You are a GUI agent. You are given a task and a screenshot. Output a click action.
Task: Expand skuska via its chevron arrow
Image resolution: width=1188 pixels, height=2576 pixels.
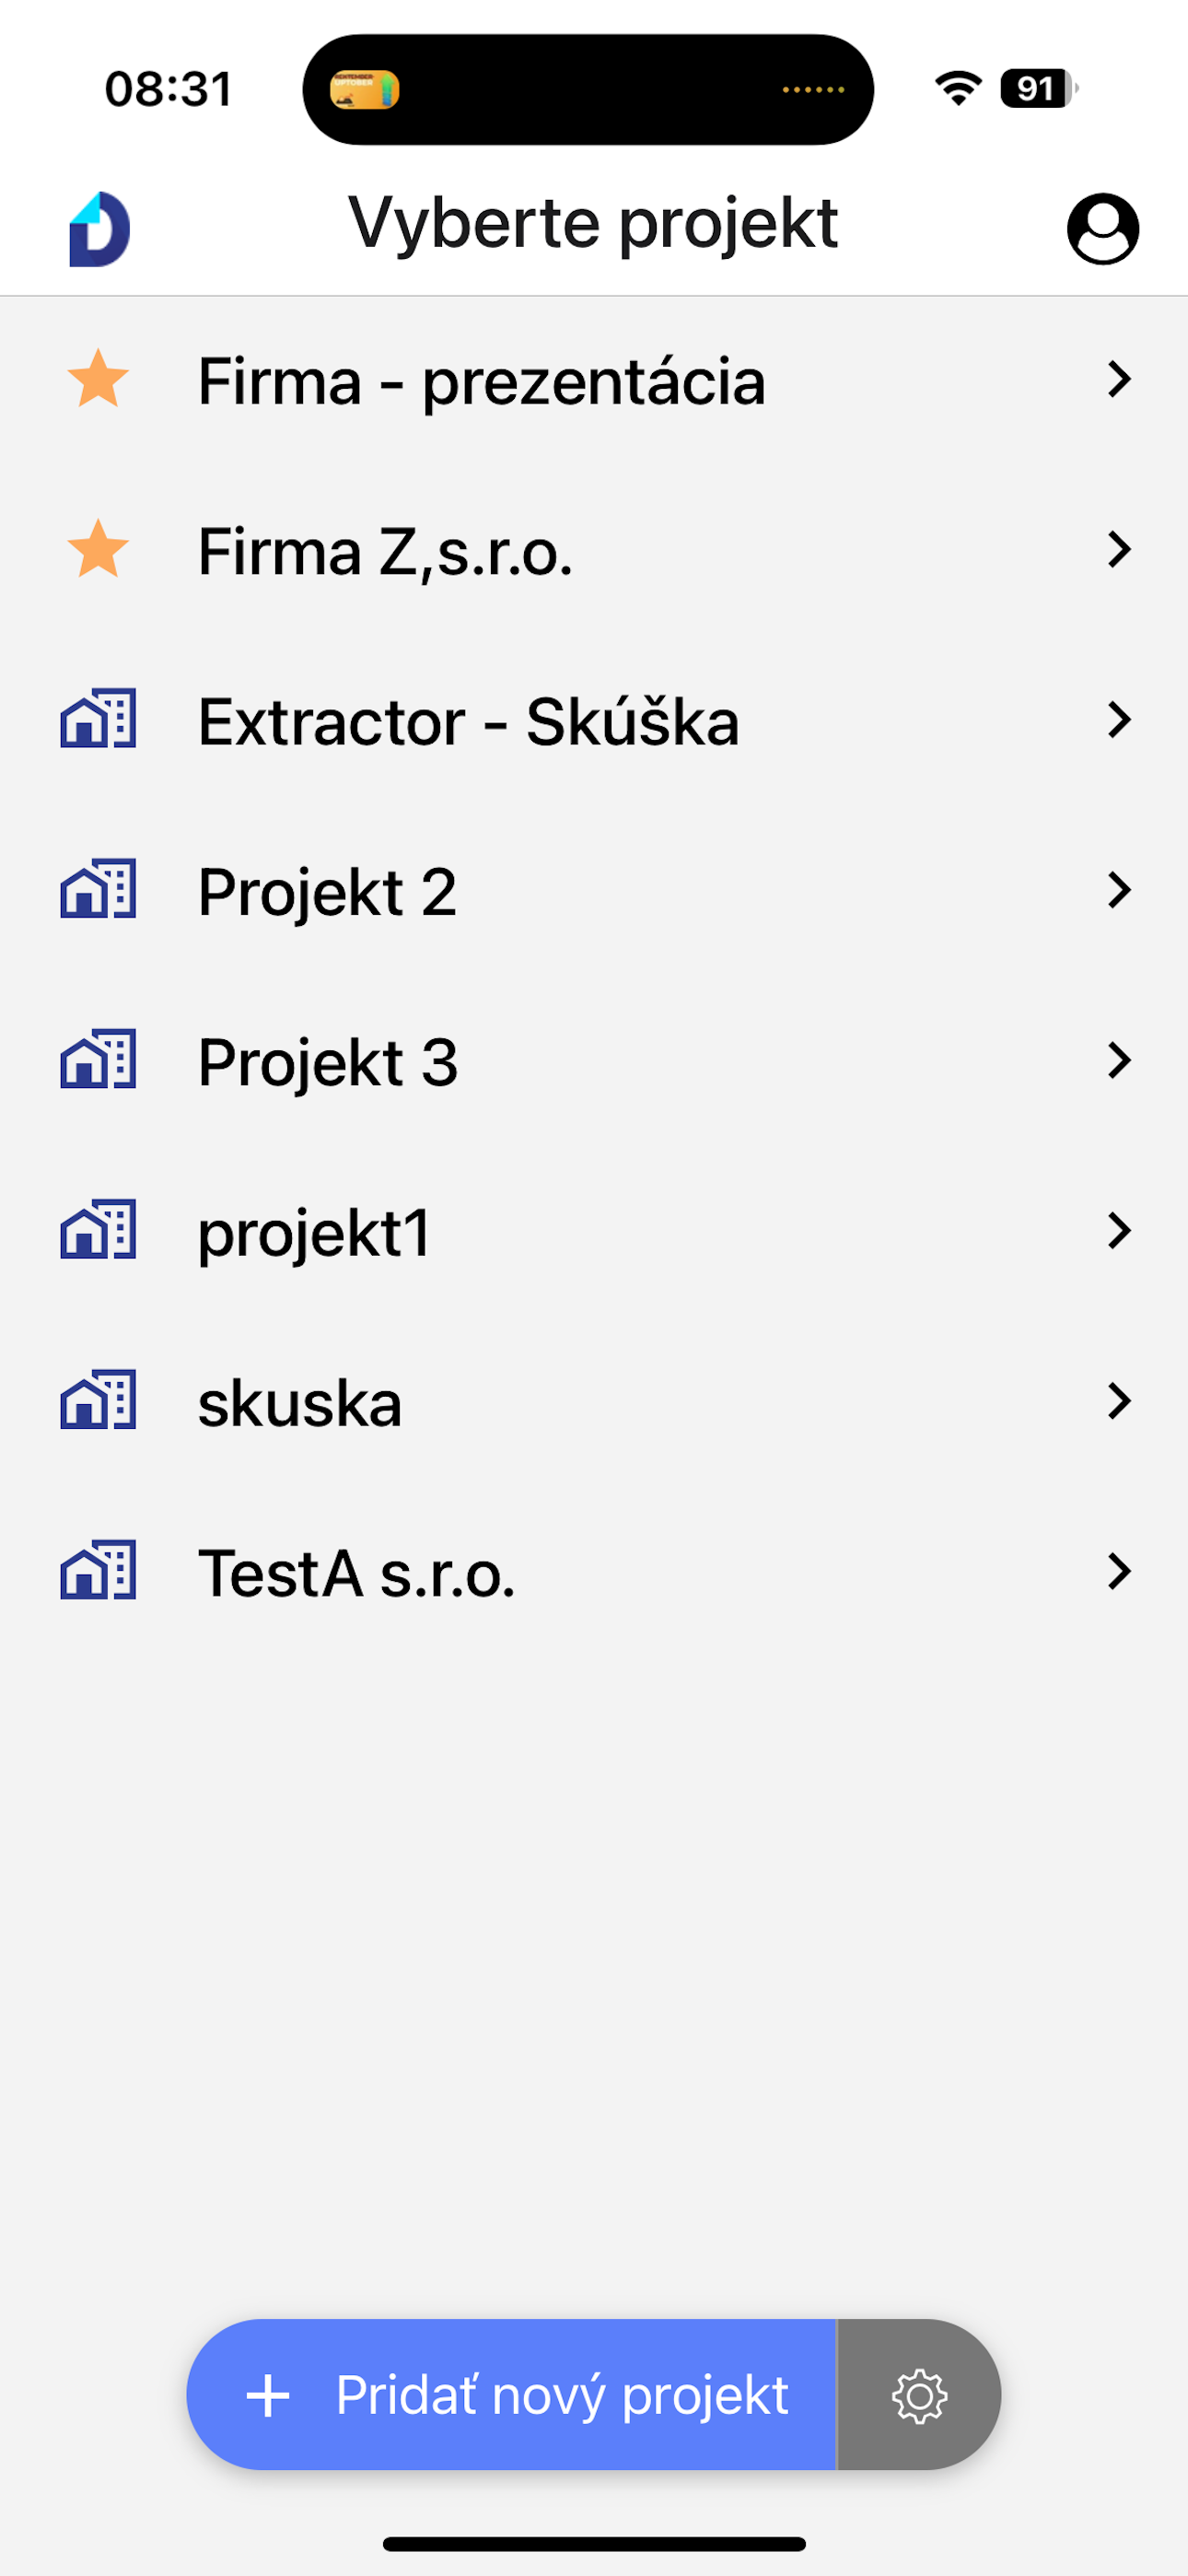pyautogui.click(x=1119, y=1400)
